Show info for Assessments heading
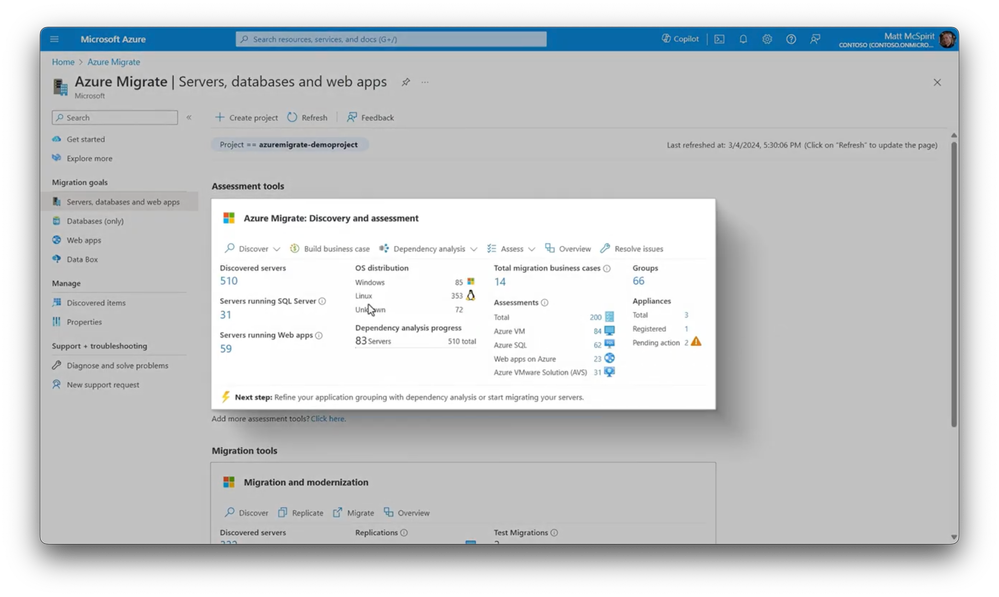999x597 pixels. [x=545, y=303]
